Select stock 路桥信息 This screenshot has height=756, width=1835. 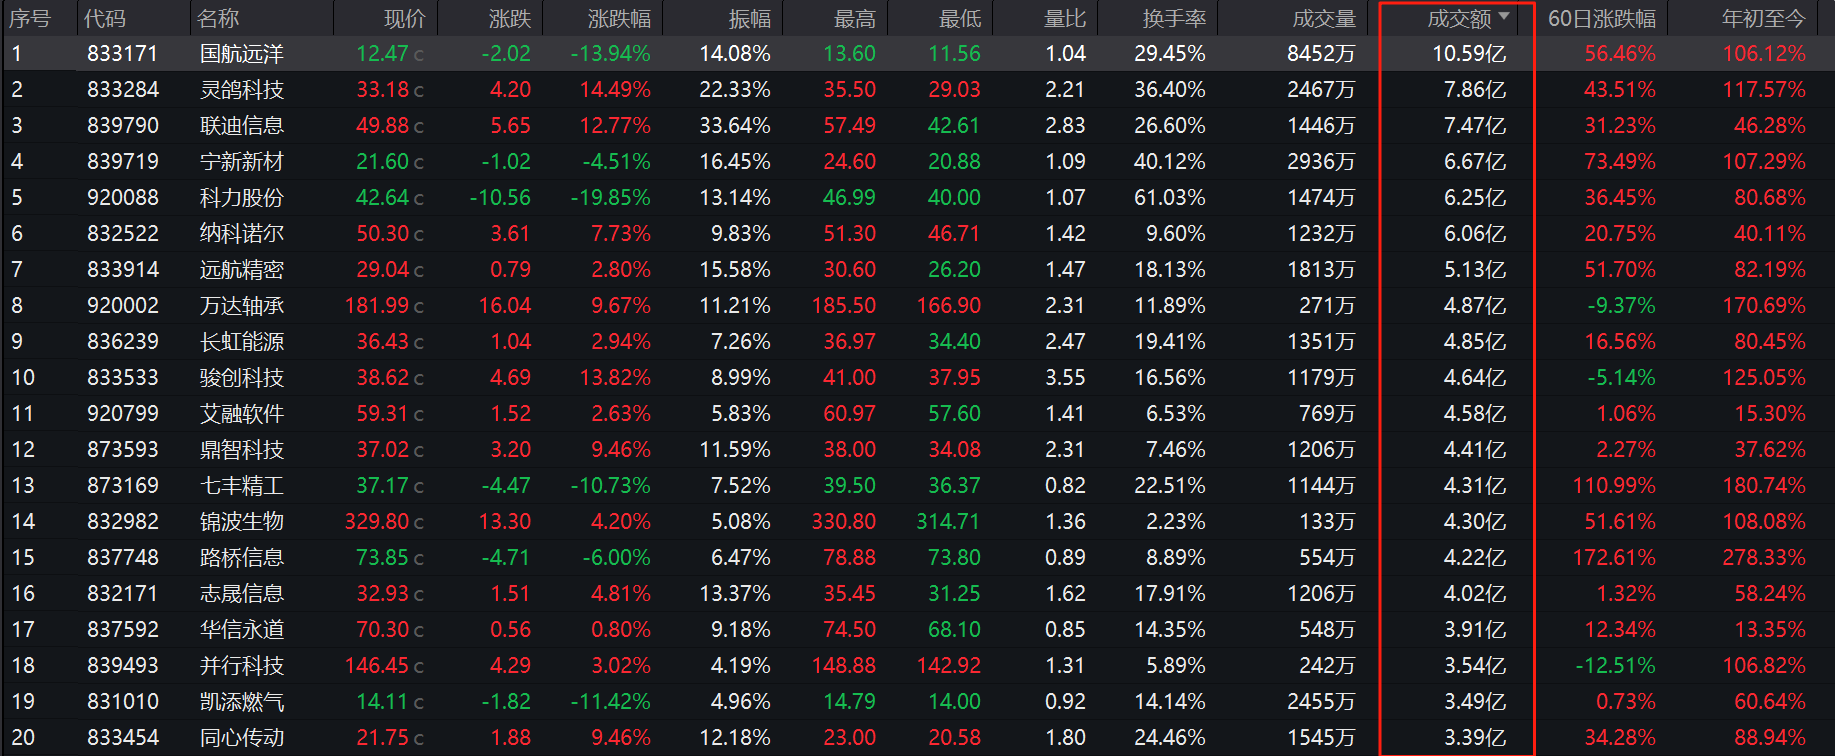pyautogui.click(x=242, y=558)
